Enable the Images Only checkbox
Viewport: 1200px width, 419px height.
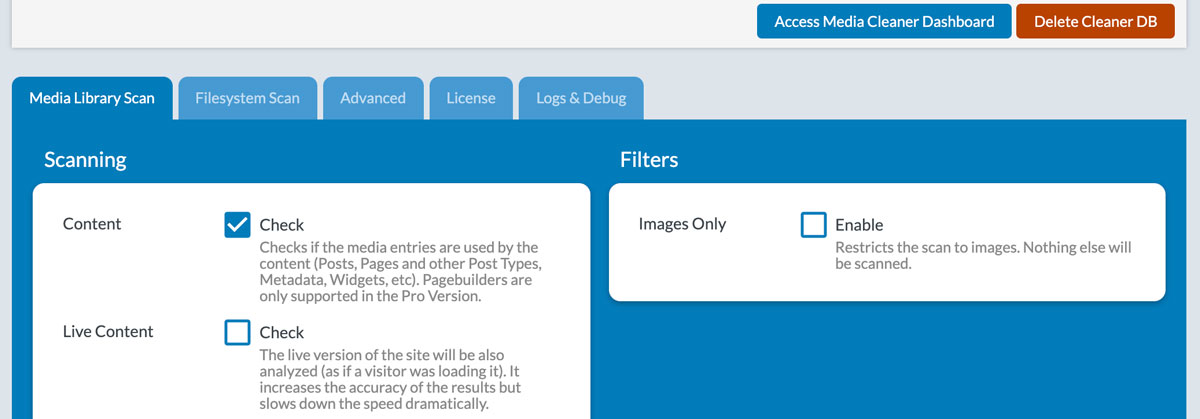(x=814, y=225)
